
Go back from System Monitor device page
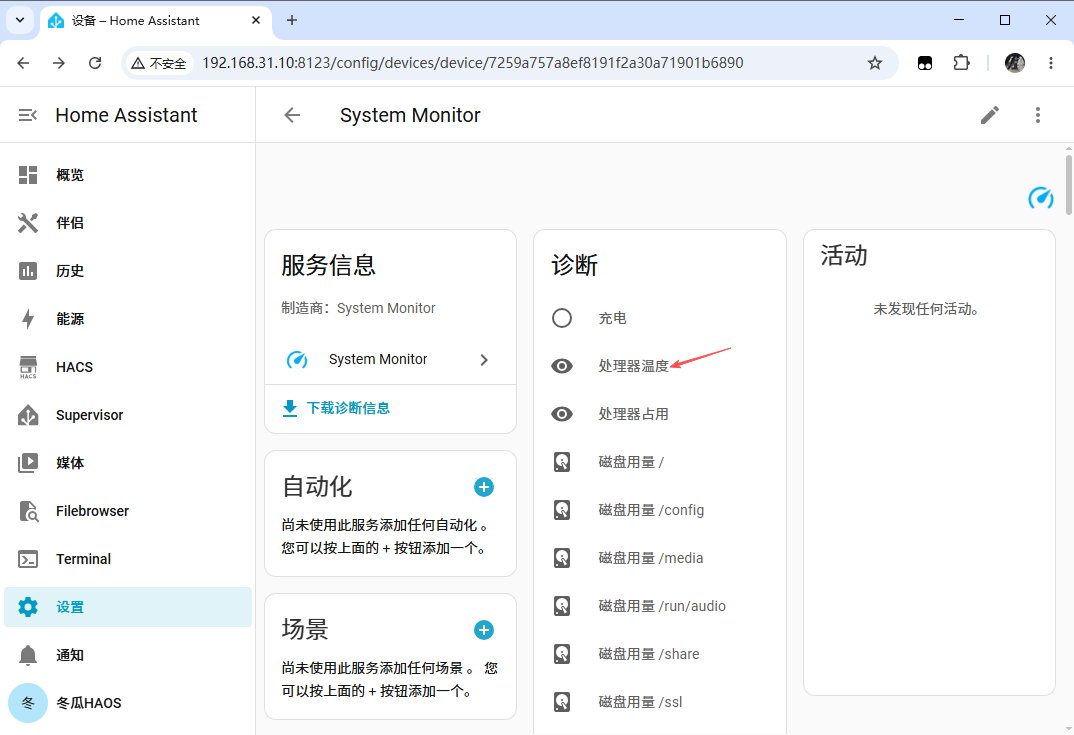click(x=292, y=115)
